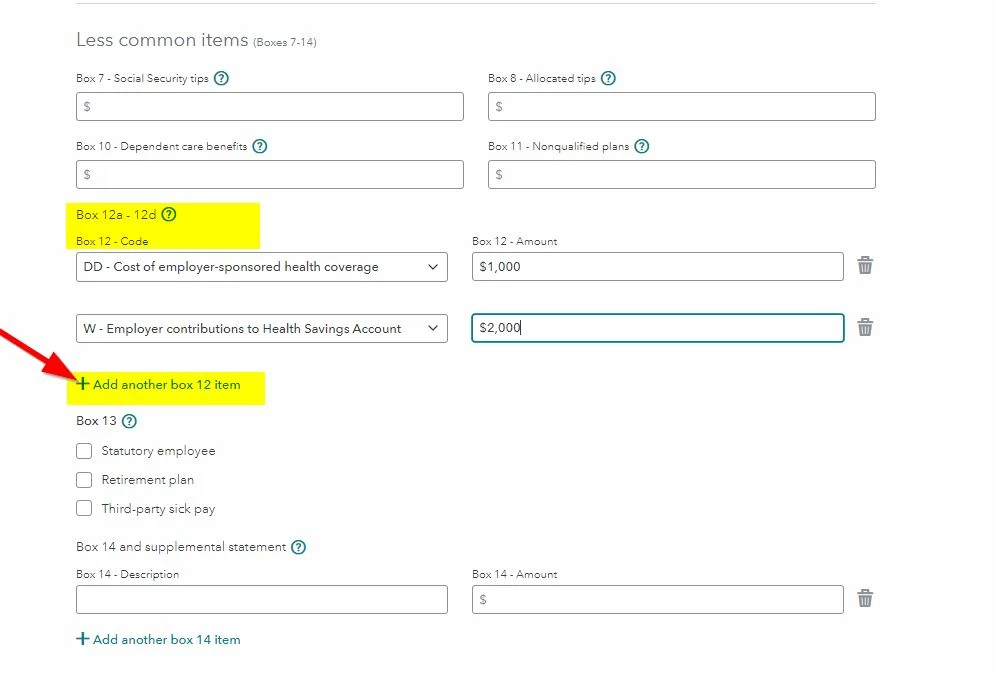
Task: Enable the Retirement plan checkbox
Action: [x=84, y=480]
